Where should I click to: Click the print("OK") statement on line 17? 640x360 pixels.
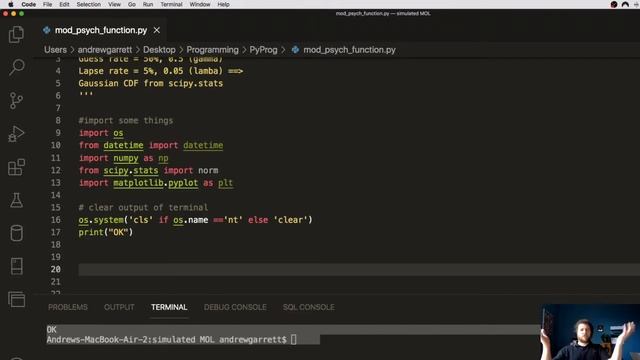click(106, 232)
